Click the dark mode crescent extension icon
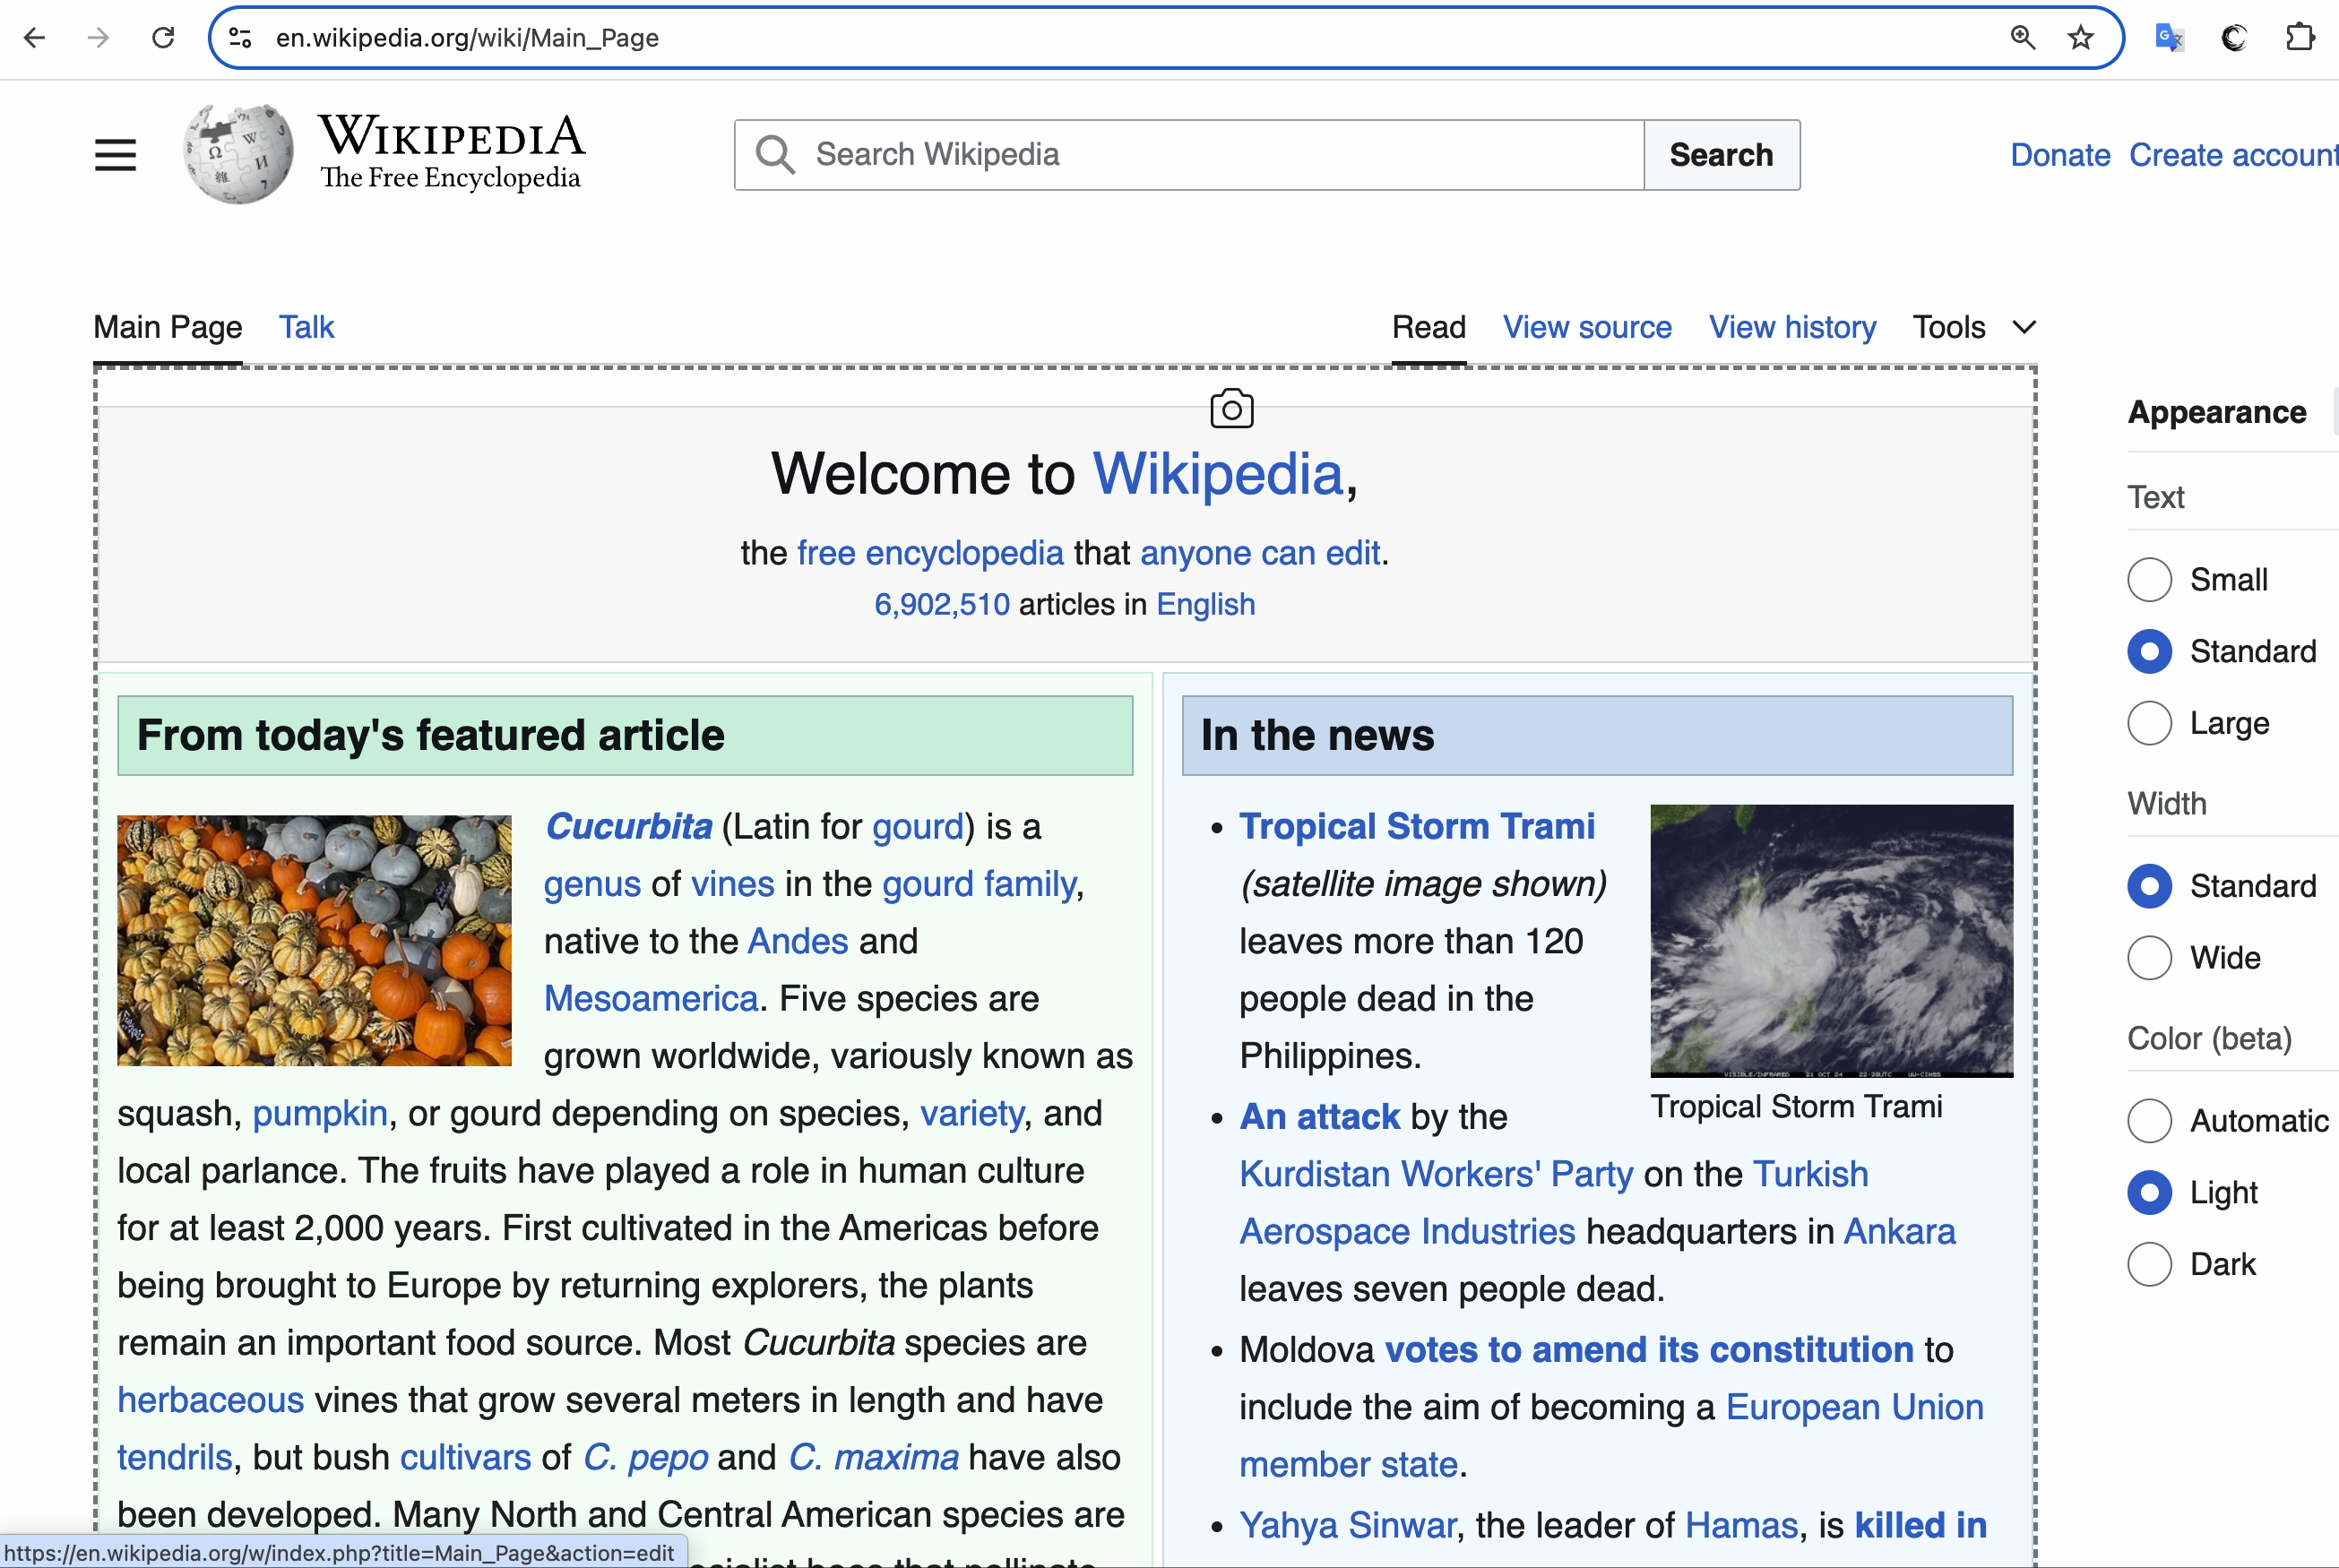The height and width of the screenshot is (1568, 2339). (x=2234, y=38)
